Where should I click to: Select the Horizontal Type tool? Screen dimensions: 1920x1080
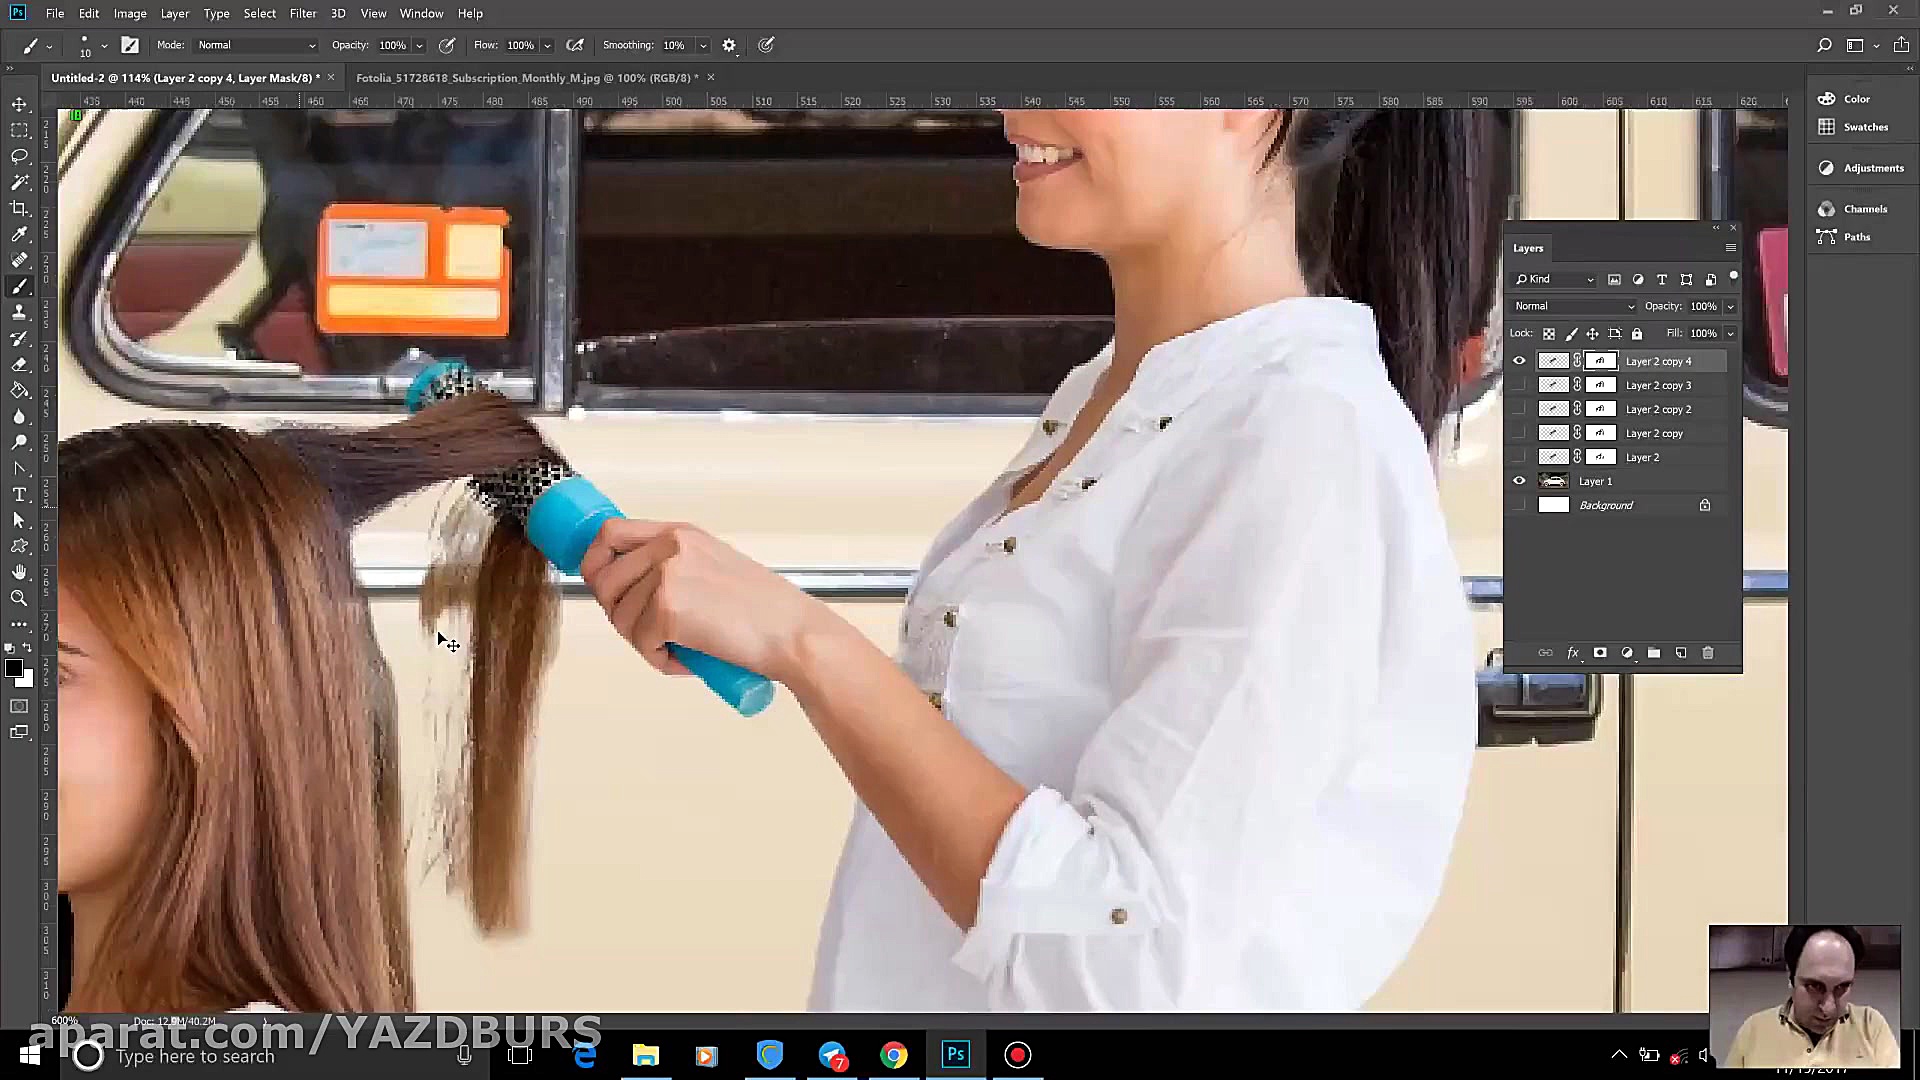(x=19, y=494)
